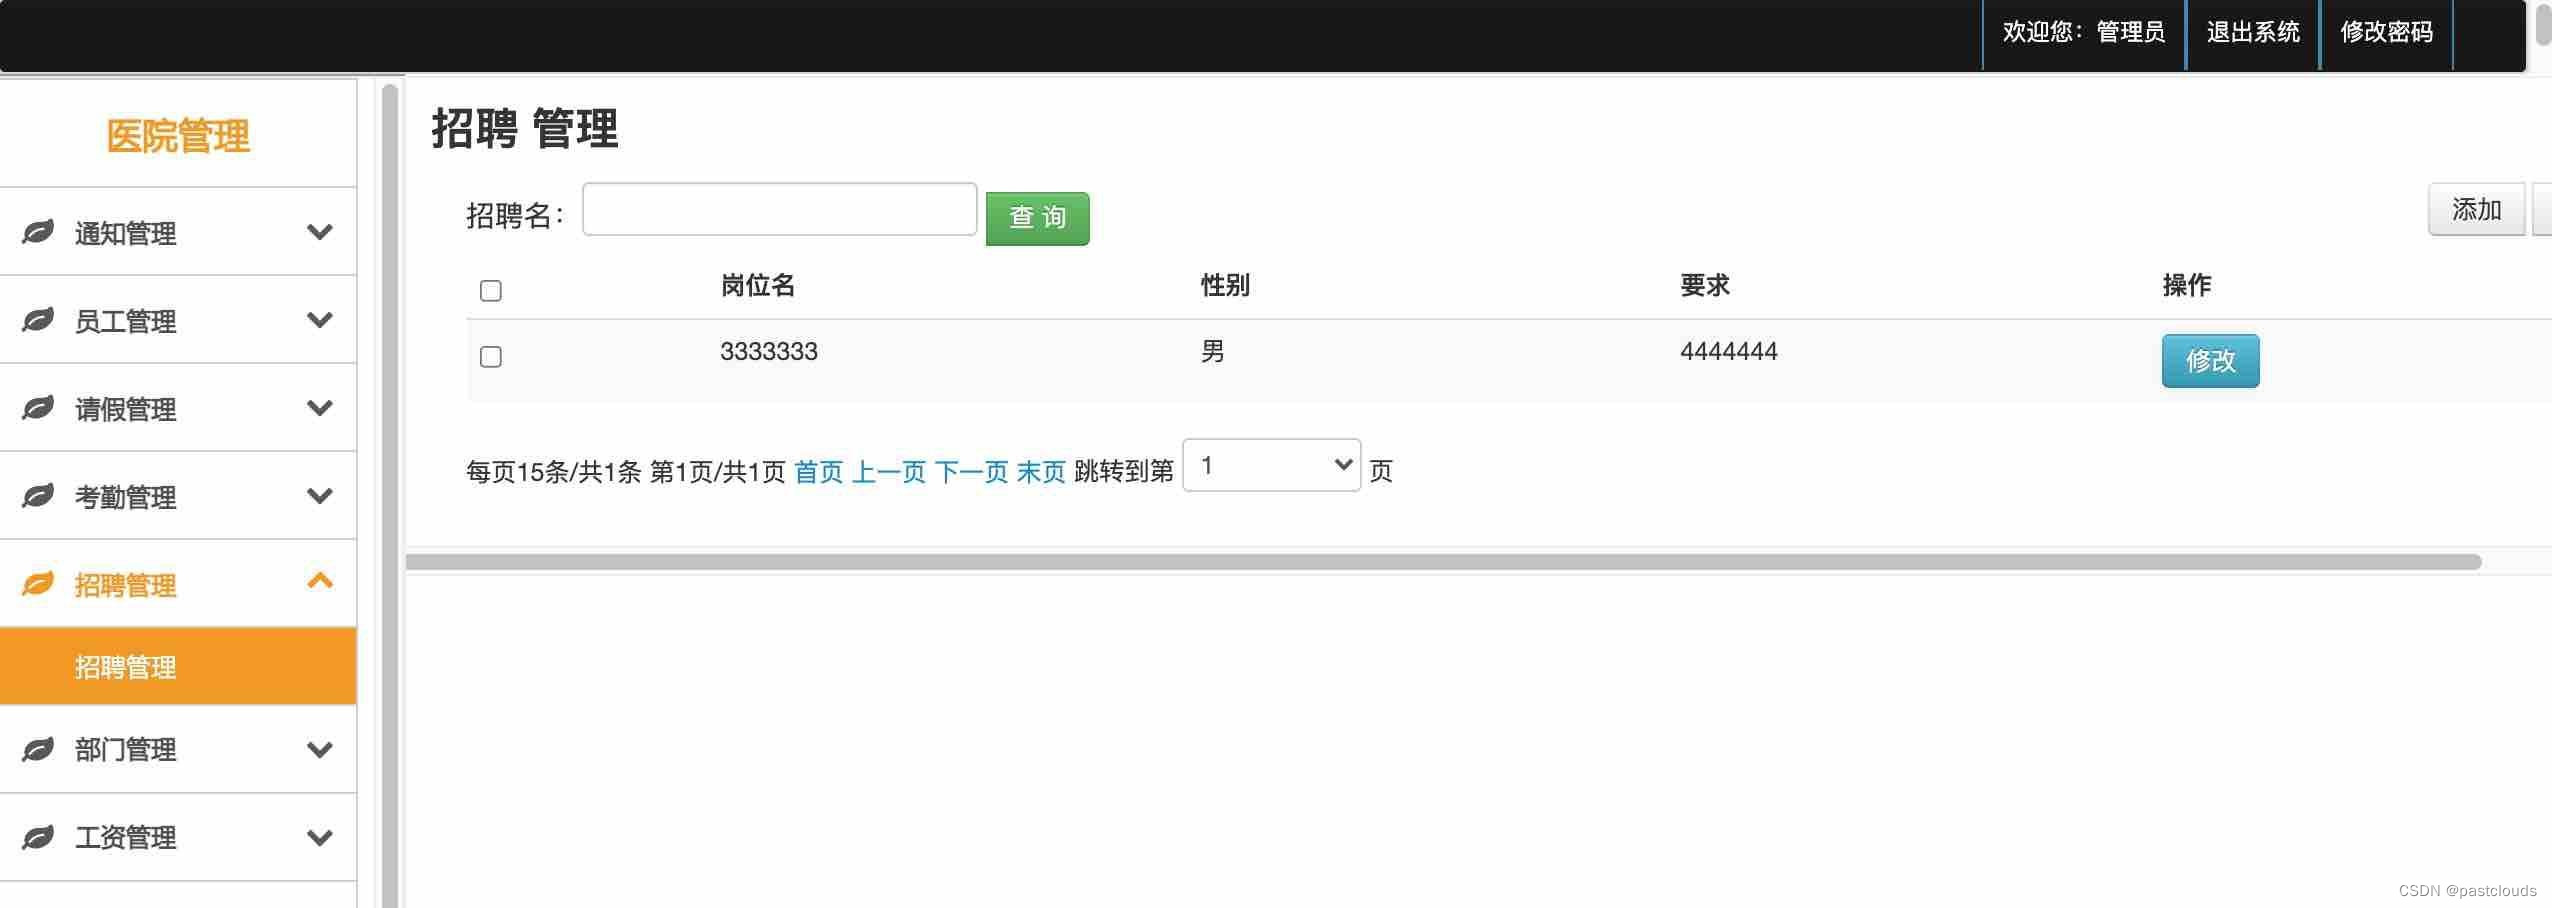2552x908 pixels.
Task: Click the horizontal scrollbar below the table
Action: point(1443,562)
